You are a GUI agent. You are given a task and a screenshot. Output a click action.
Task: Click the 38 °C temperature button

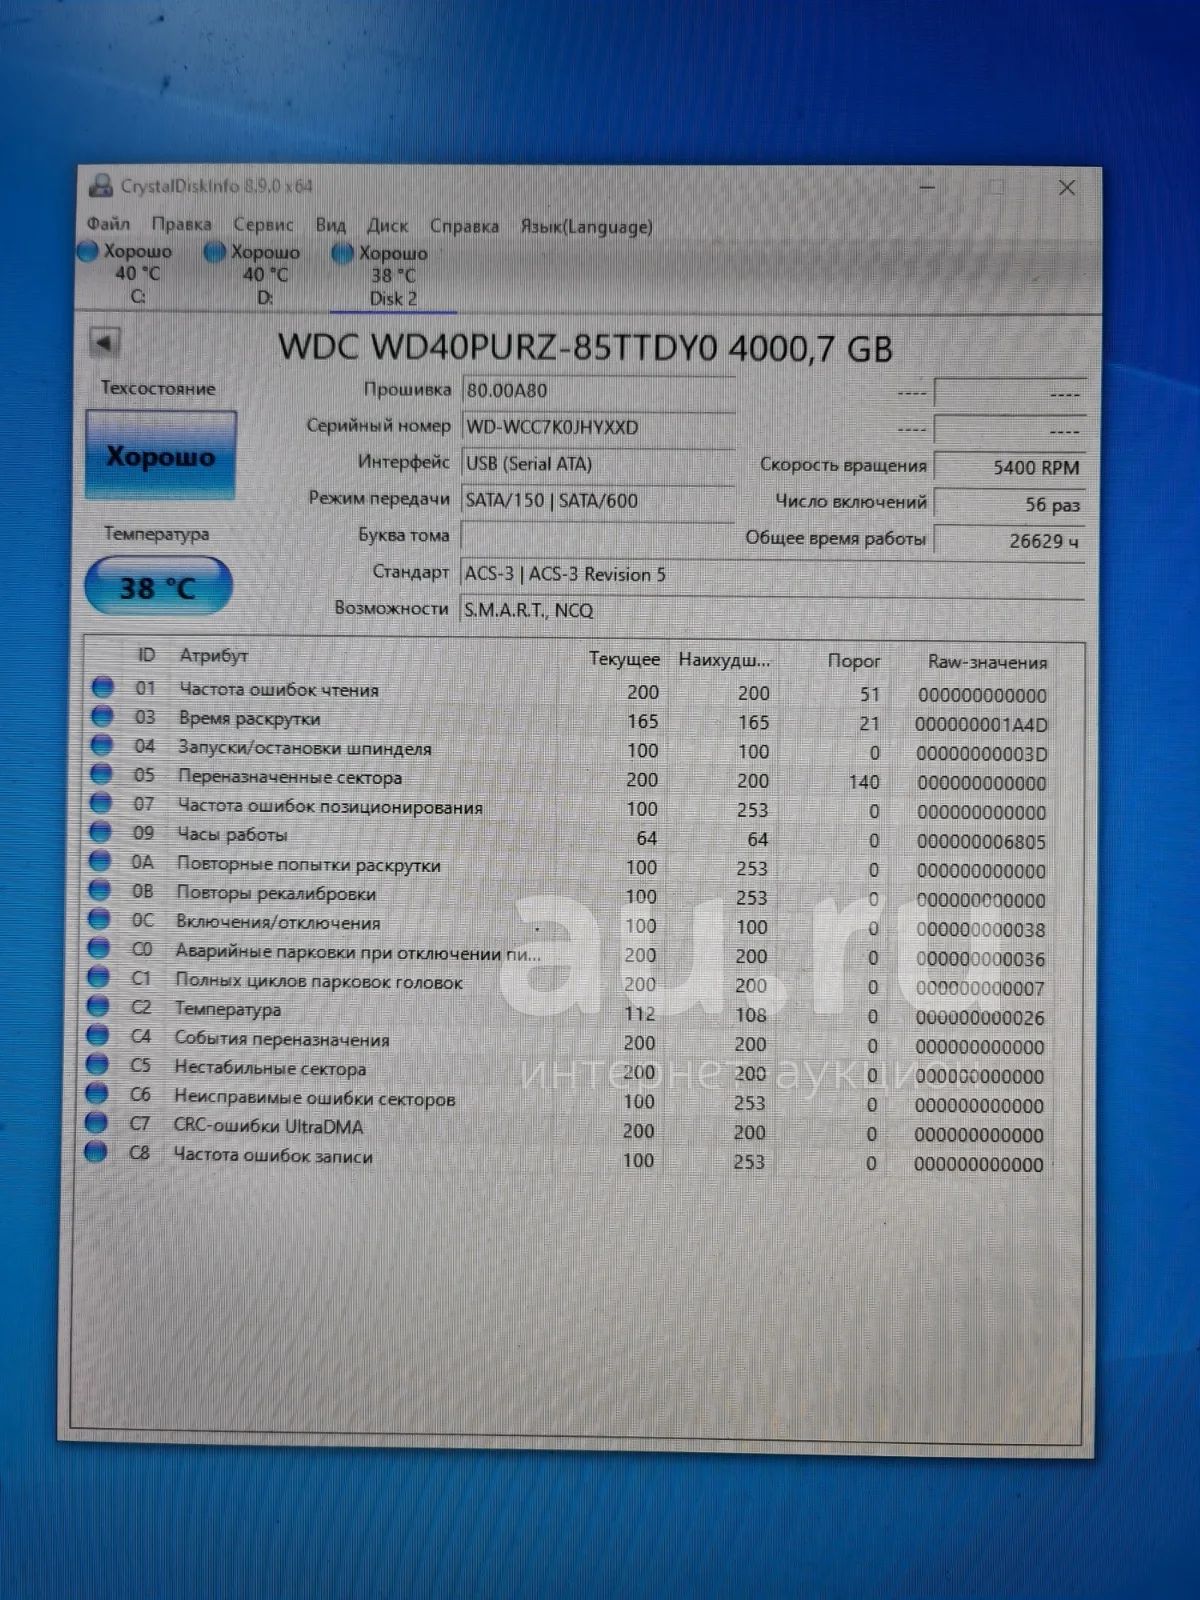[x=158, y=586]
